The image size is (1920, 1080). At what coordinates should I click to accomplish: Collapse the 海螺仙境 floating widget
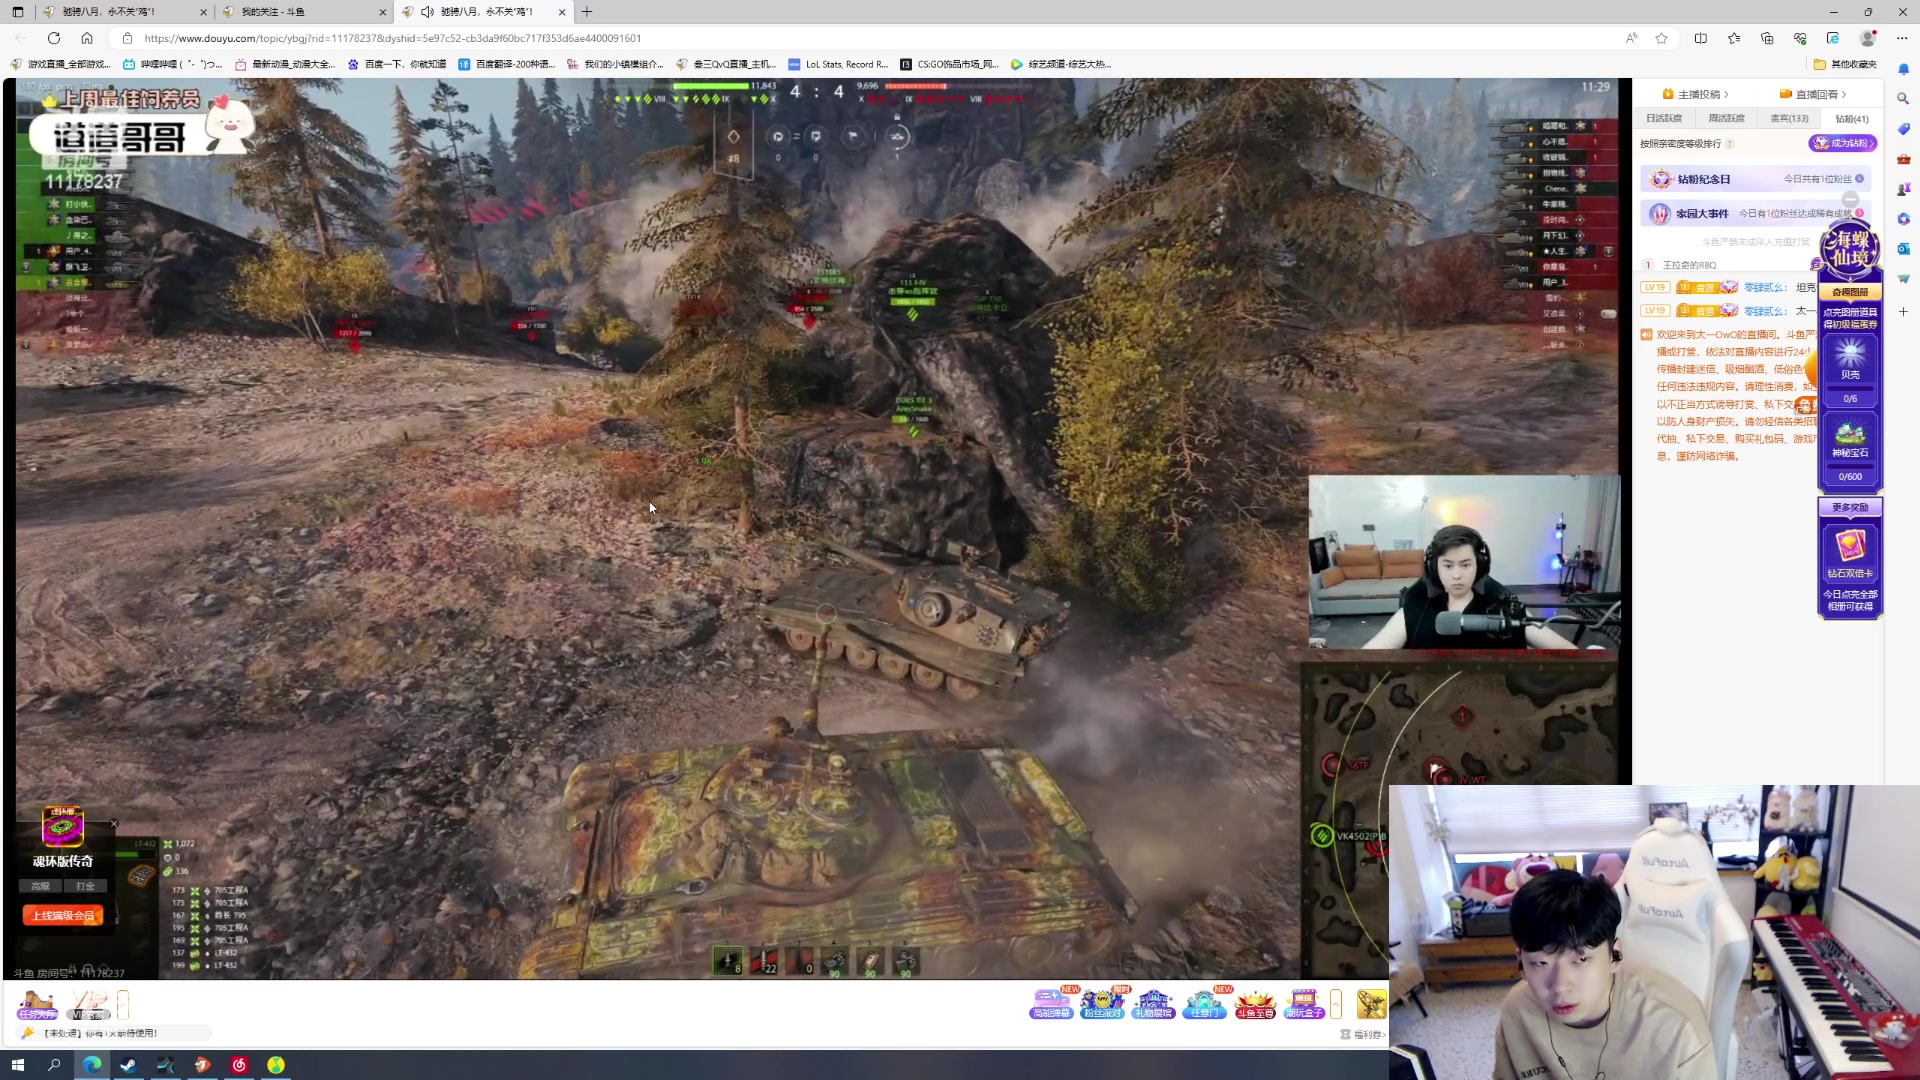pyautogui.click(x=1850, y=200)
